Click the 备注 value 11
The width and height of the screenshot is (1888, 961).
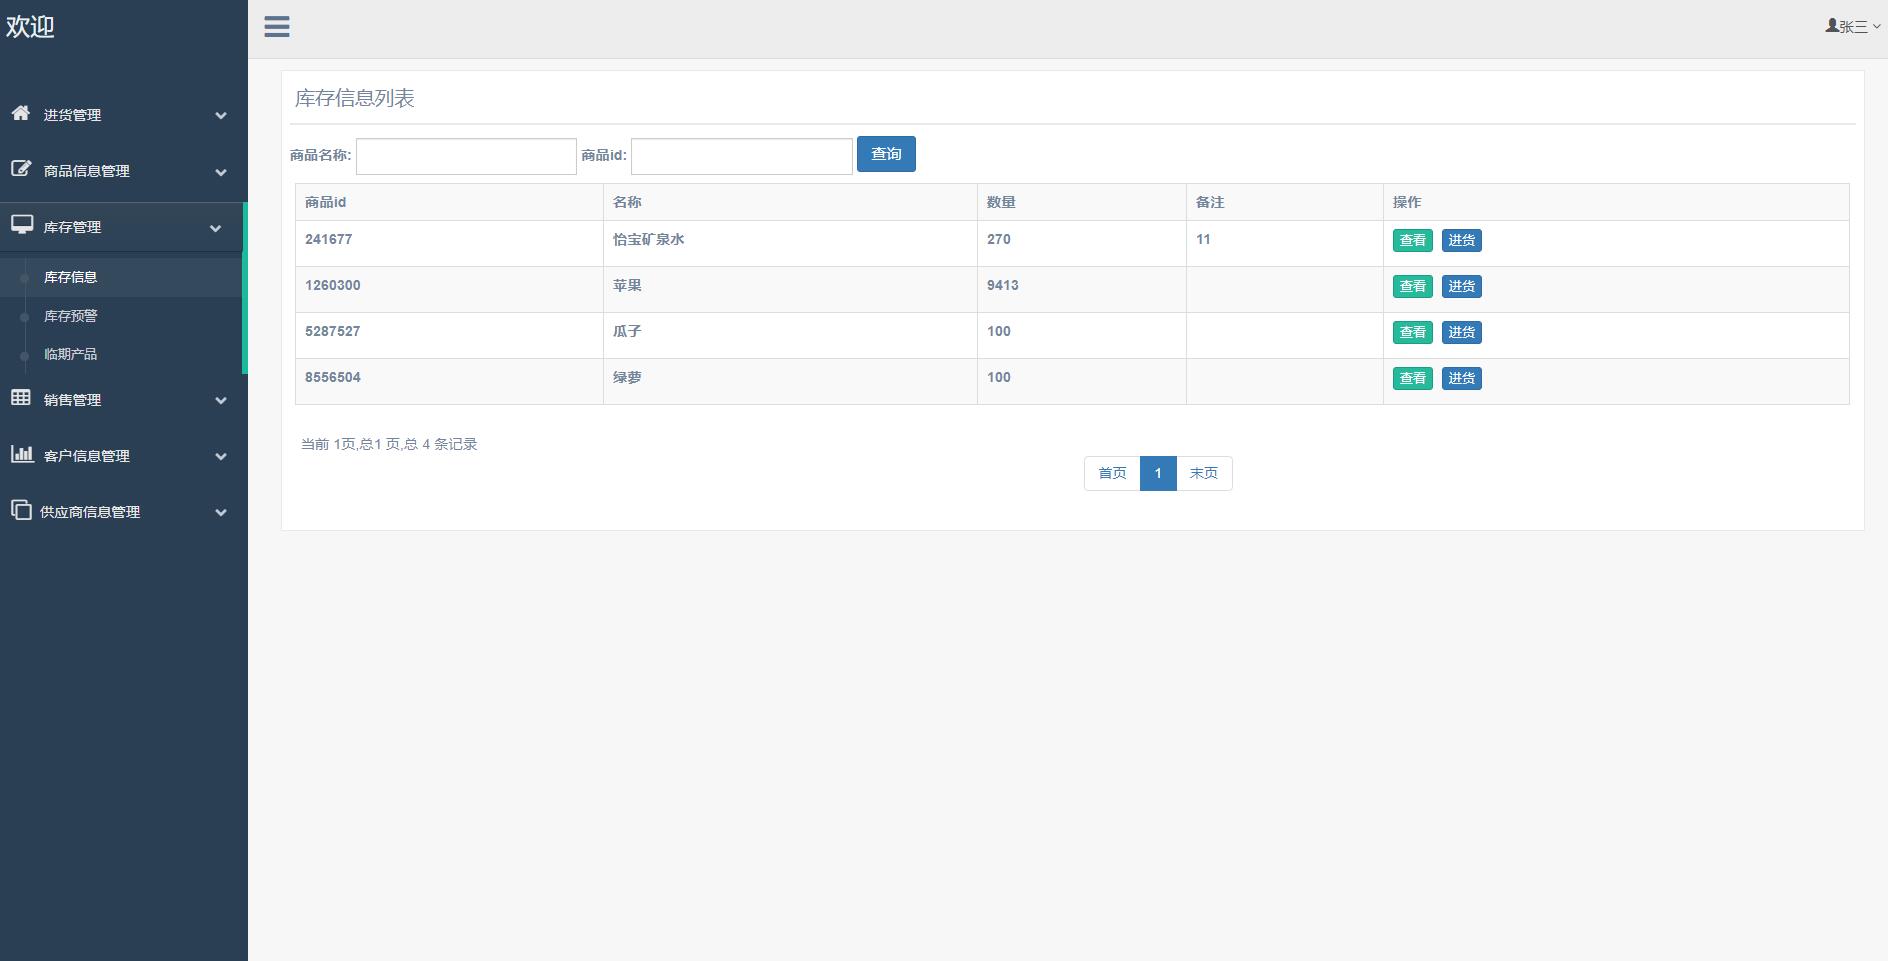coord(1203,239)
